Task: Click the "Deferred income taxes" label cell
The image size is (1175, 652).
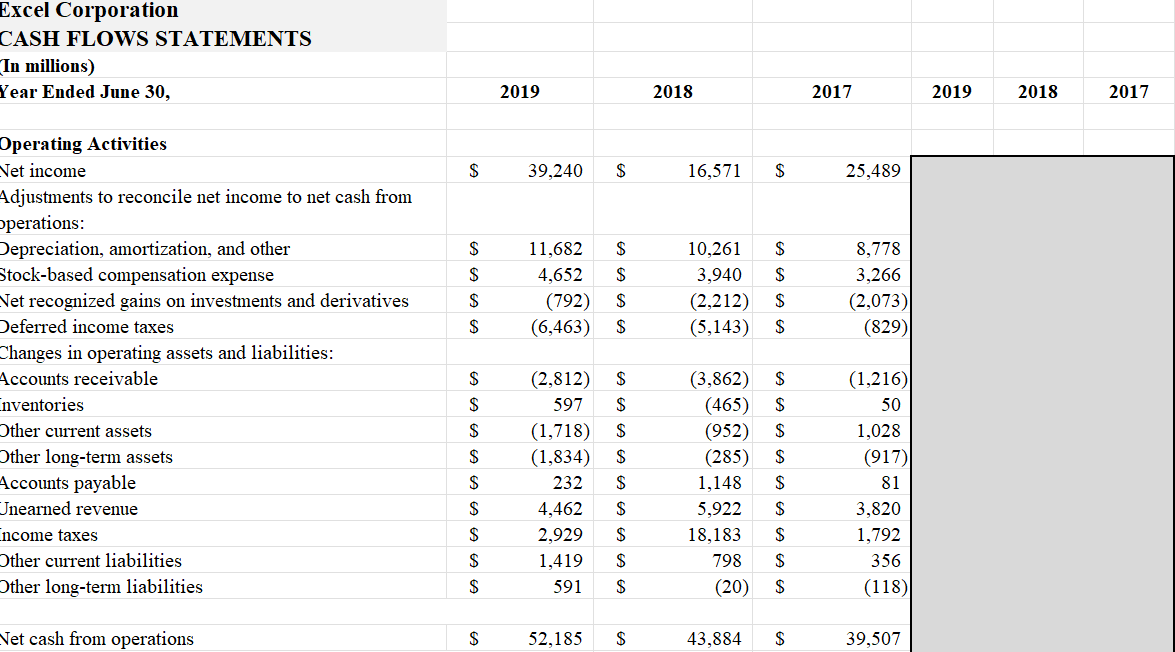Action: 87,326
